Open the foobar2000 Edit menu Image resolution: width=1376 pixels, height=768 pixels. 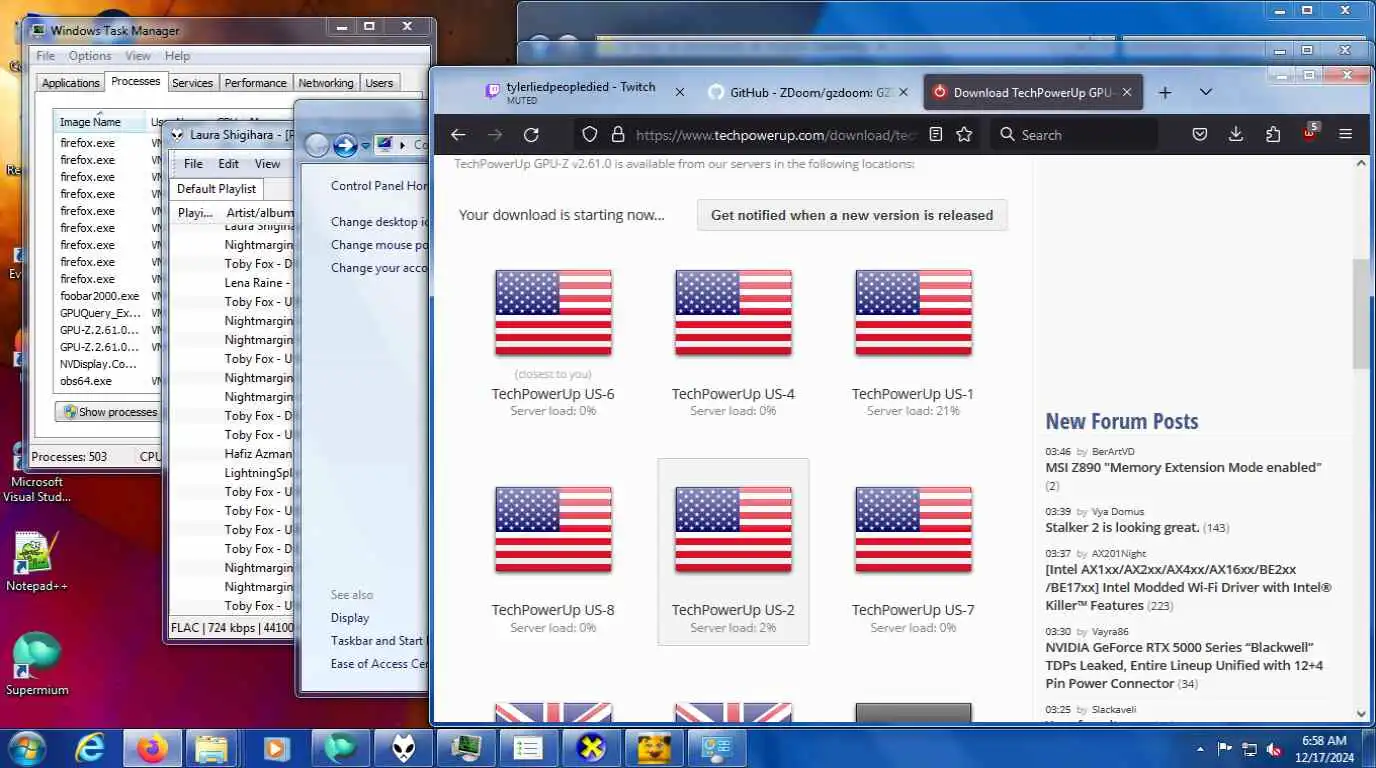pos(229,164)
